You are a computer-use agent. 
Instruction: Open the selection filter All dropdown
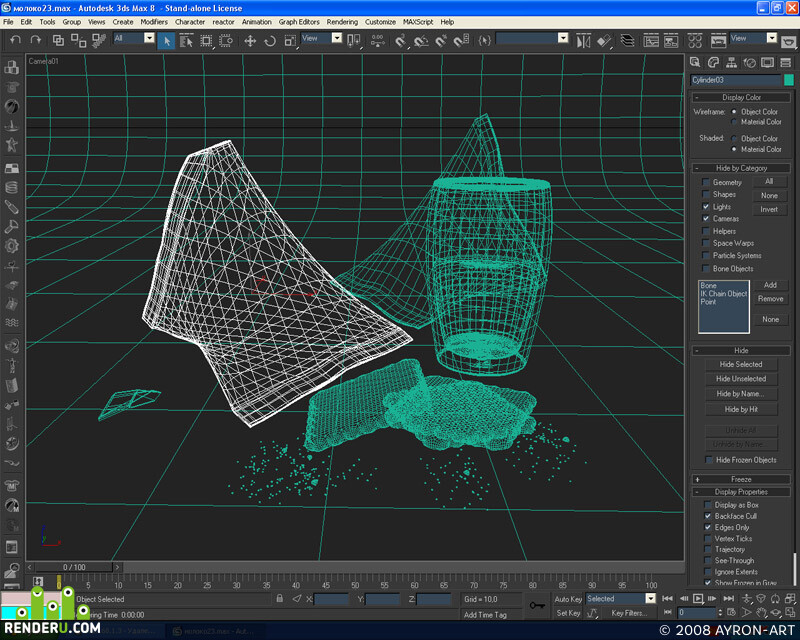(x=134, y=38)
